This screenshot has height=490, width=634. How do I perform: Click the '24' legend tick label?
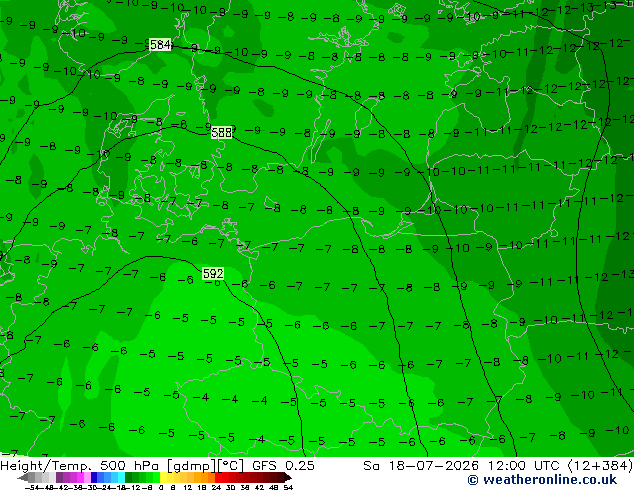pyautogui.click(x=216, y=487)
